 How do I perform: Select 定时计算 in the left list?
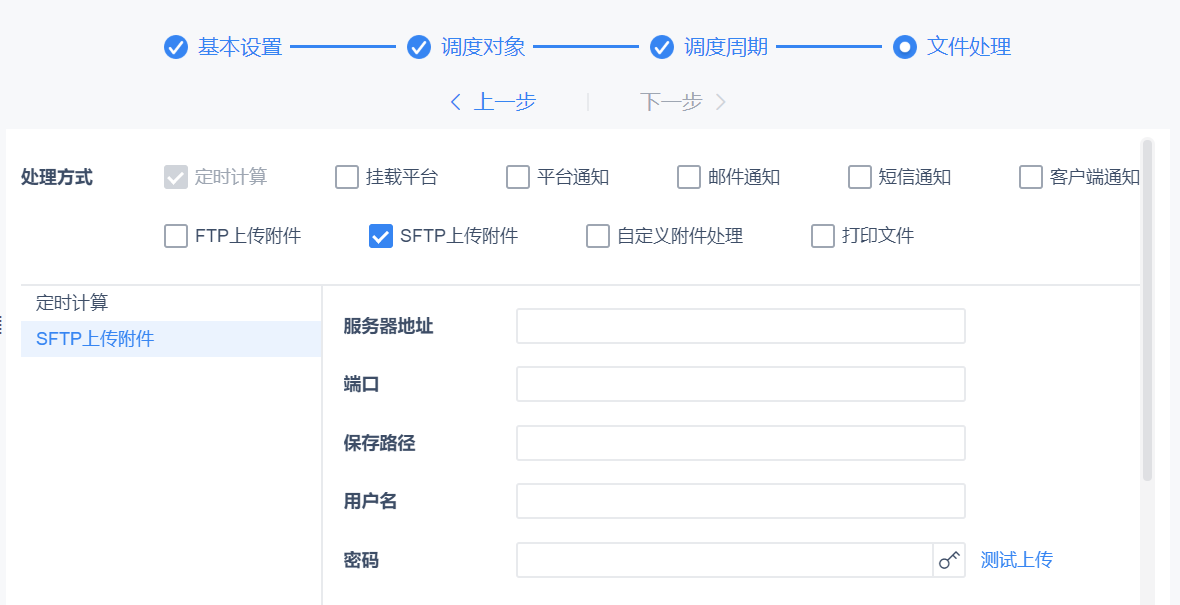(72, 302)
